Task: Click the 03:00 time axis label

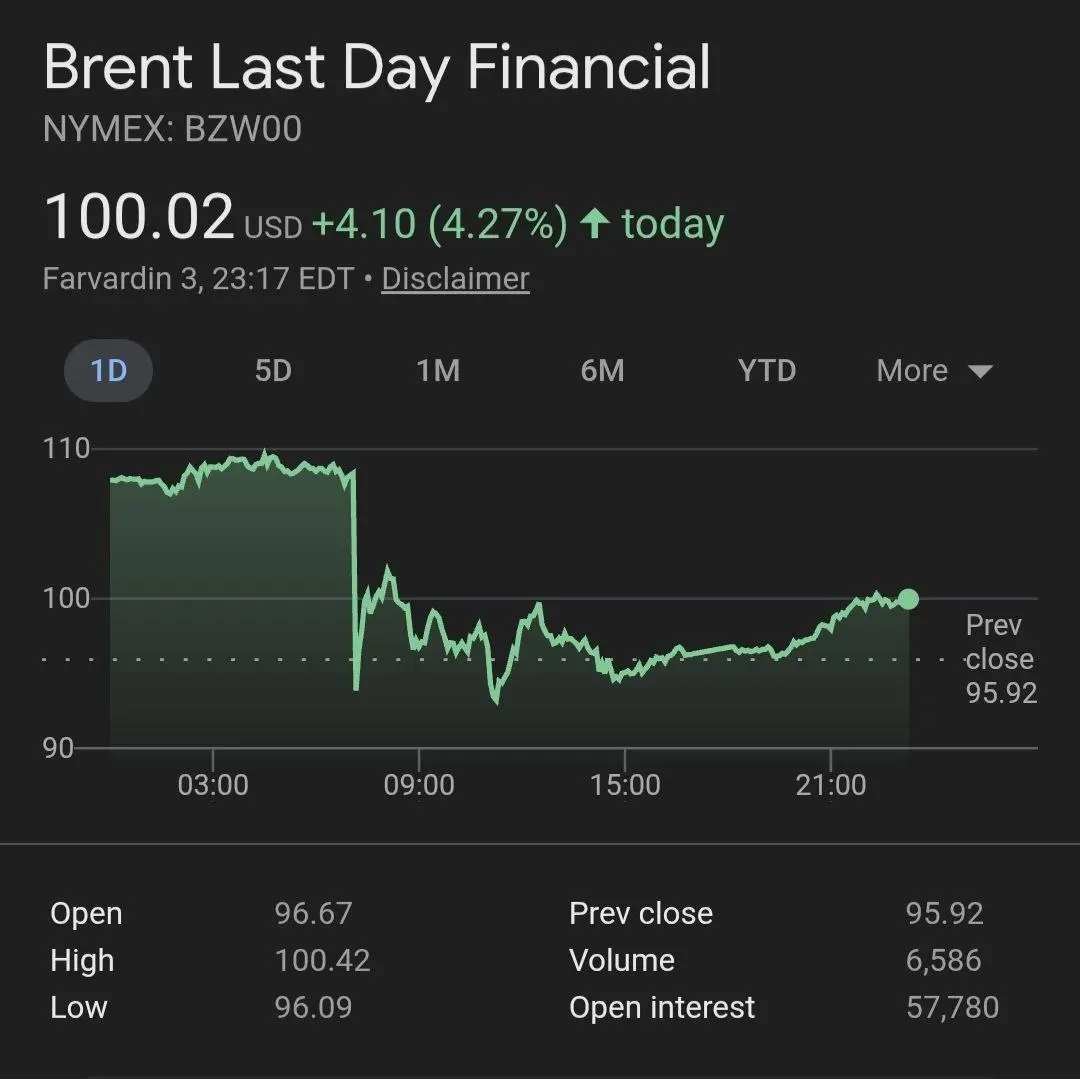Action: pos(213,785)
